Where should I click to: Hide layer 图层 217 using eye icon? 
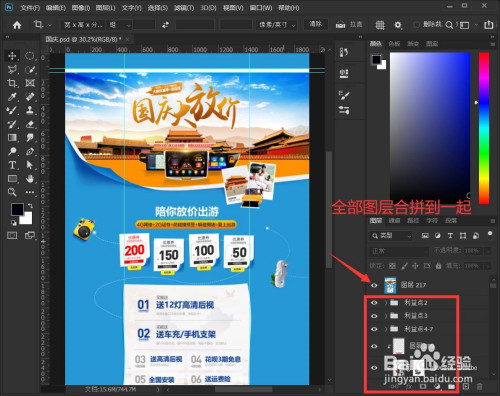(x=374, y=285)
